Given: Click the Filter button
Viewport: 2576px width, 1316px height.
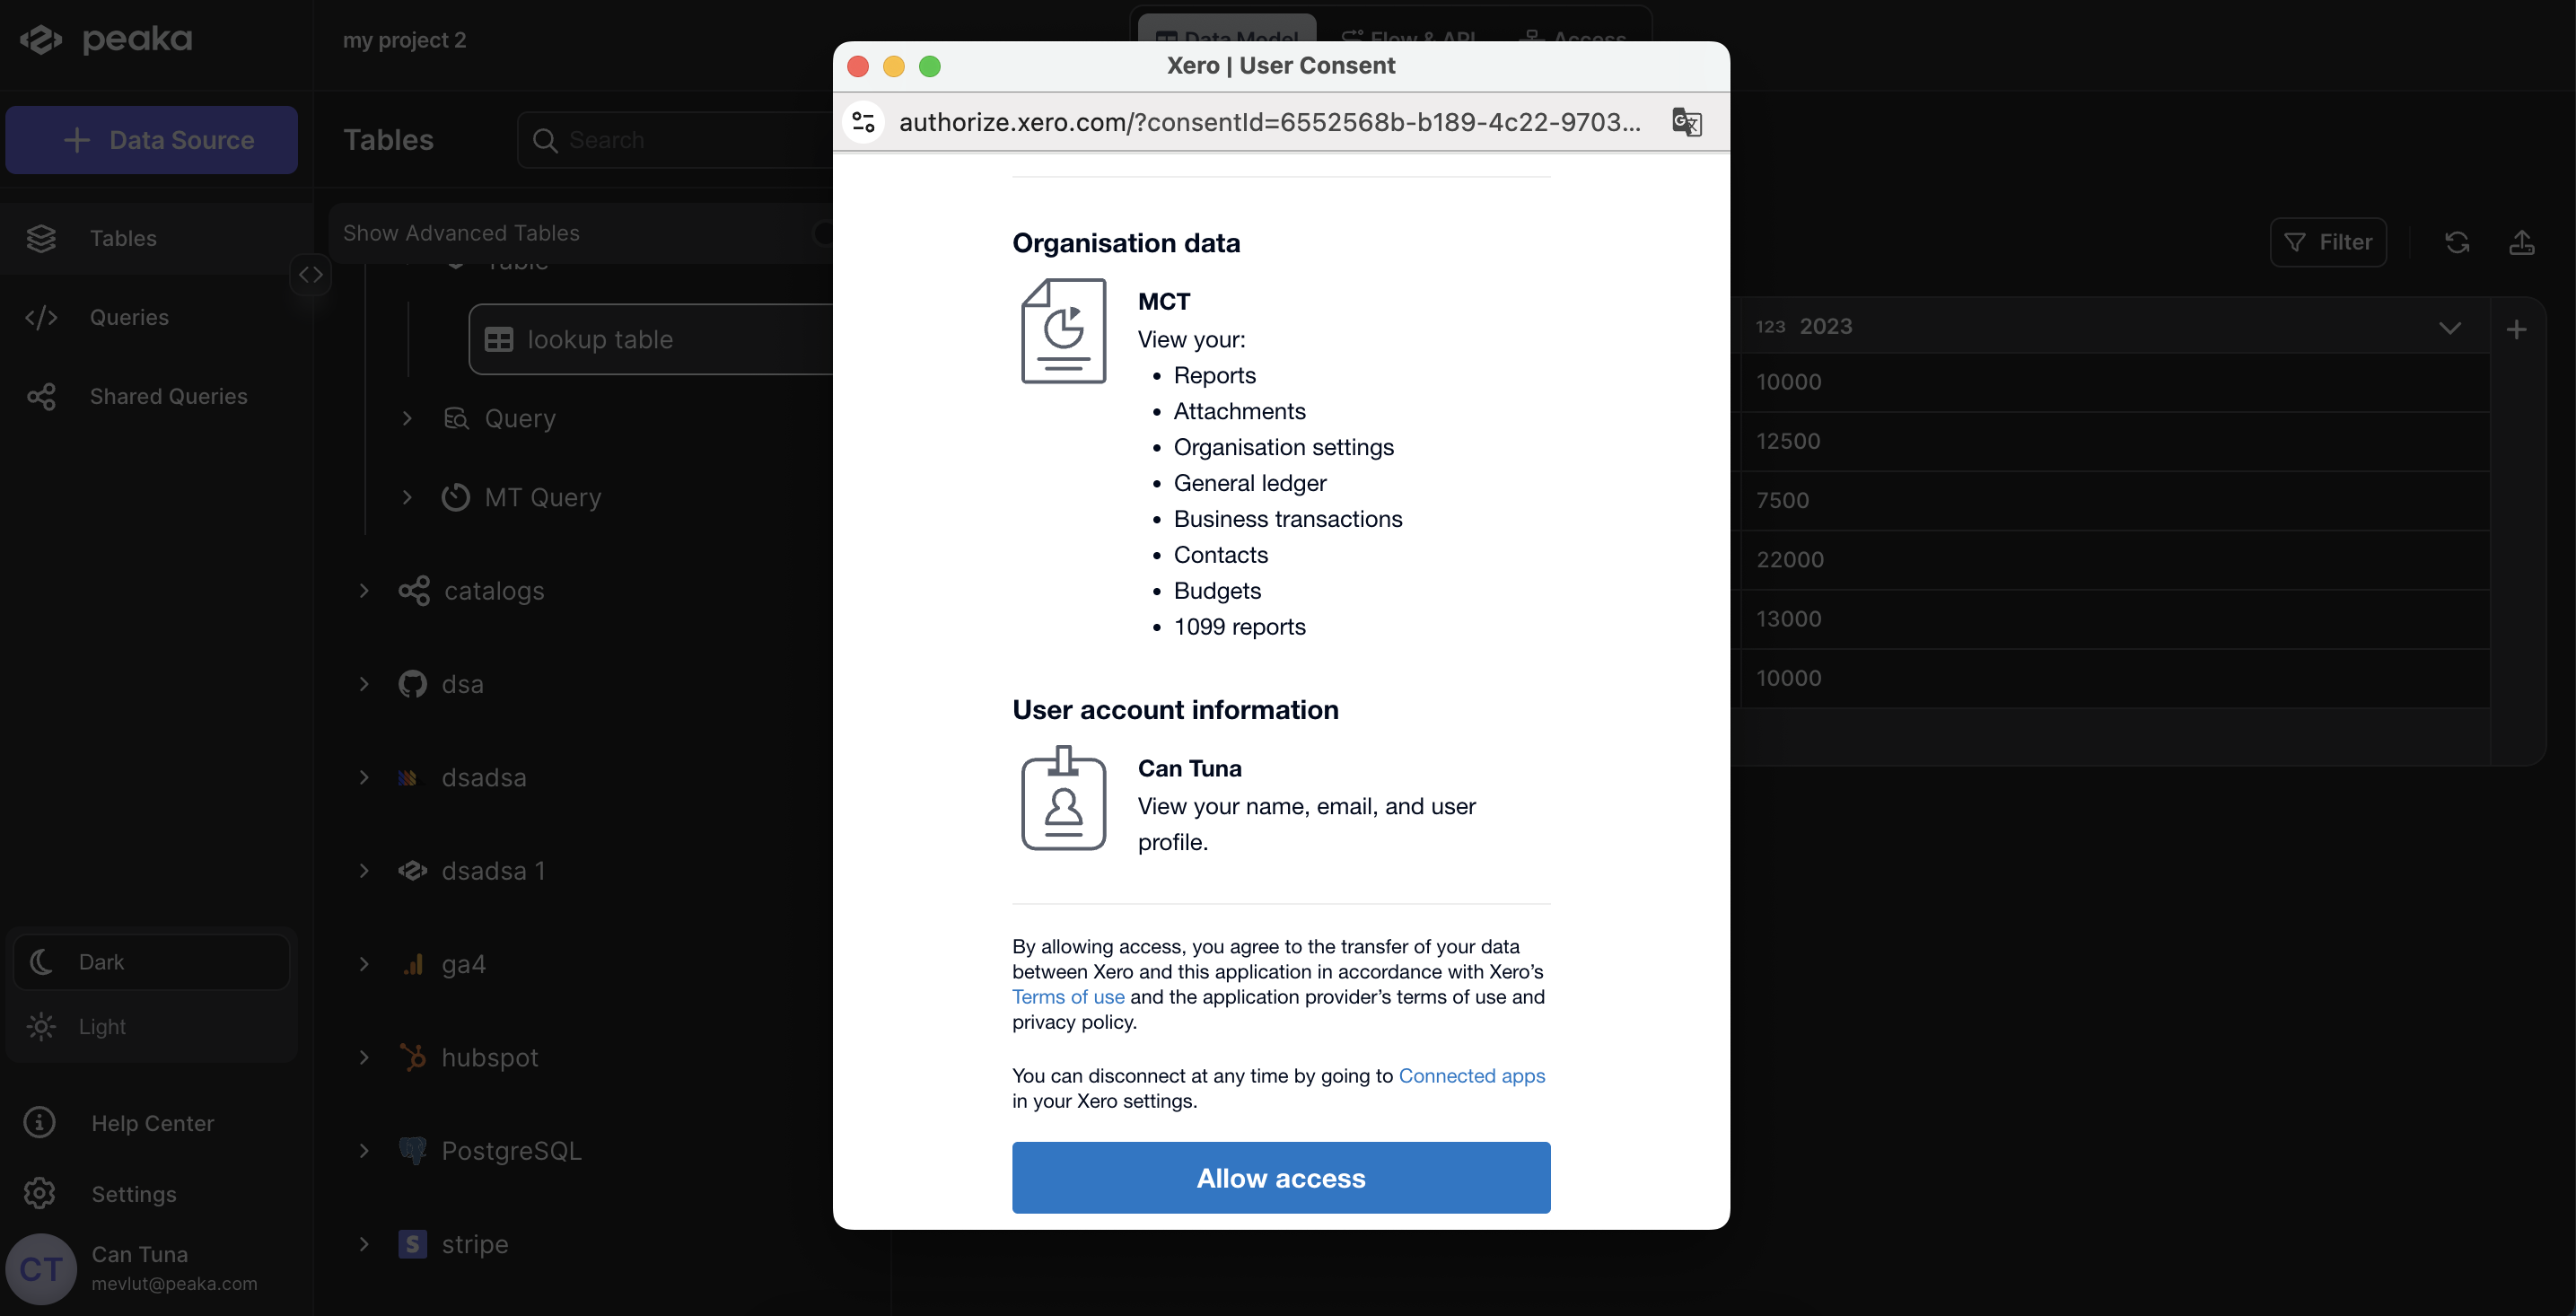Looking at the screenshot, I should [2328, 242].
